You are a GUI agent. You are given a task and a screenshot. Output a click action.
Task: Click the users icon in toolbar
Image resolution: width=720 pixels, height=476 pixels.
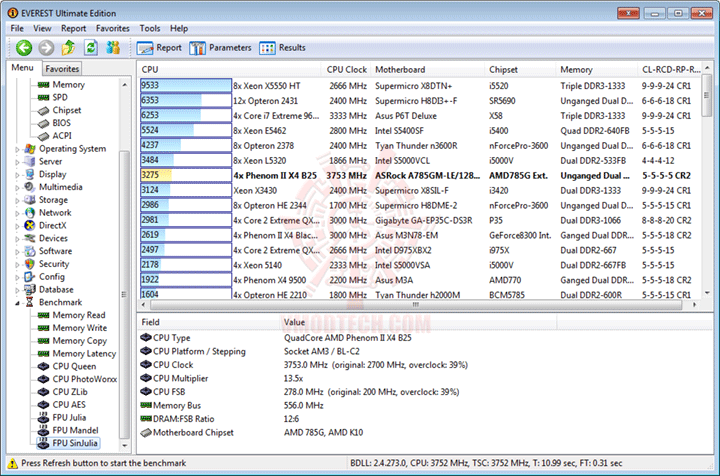pos(113,47)
